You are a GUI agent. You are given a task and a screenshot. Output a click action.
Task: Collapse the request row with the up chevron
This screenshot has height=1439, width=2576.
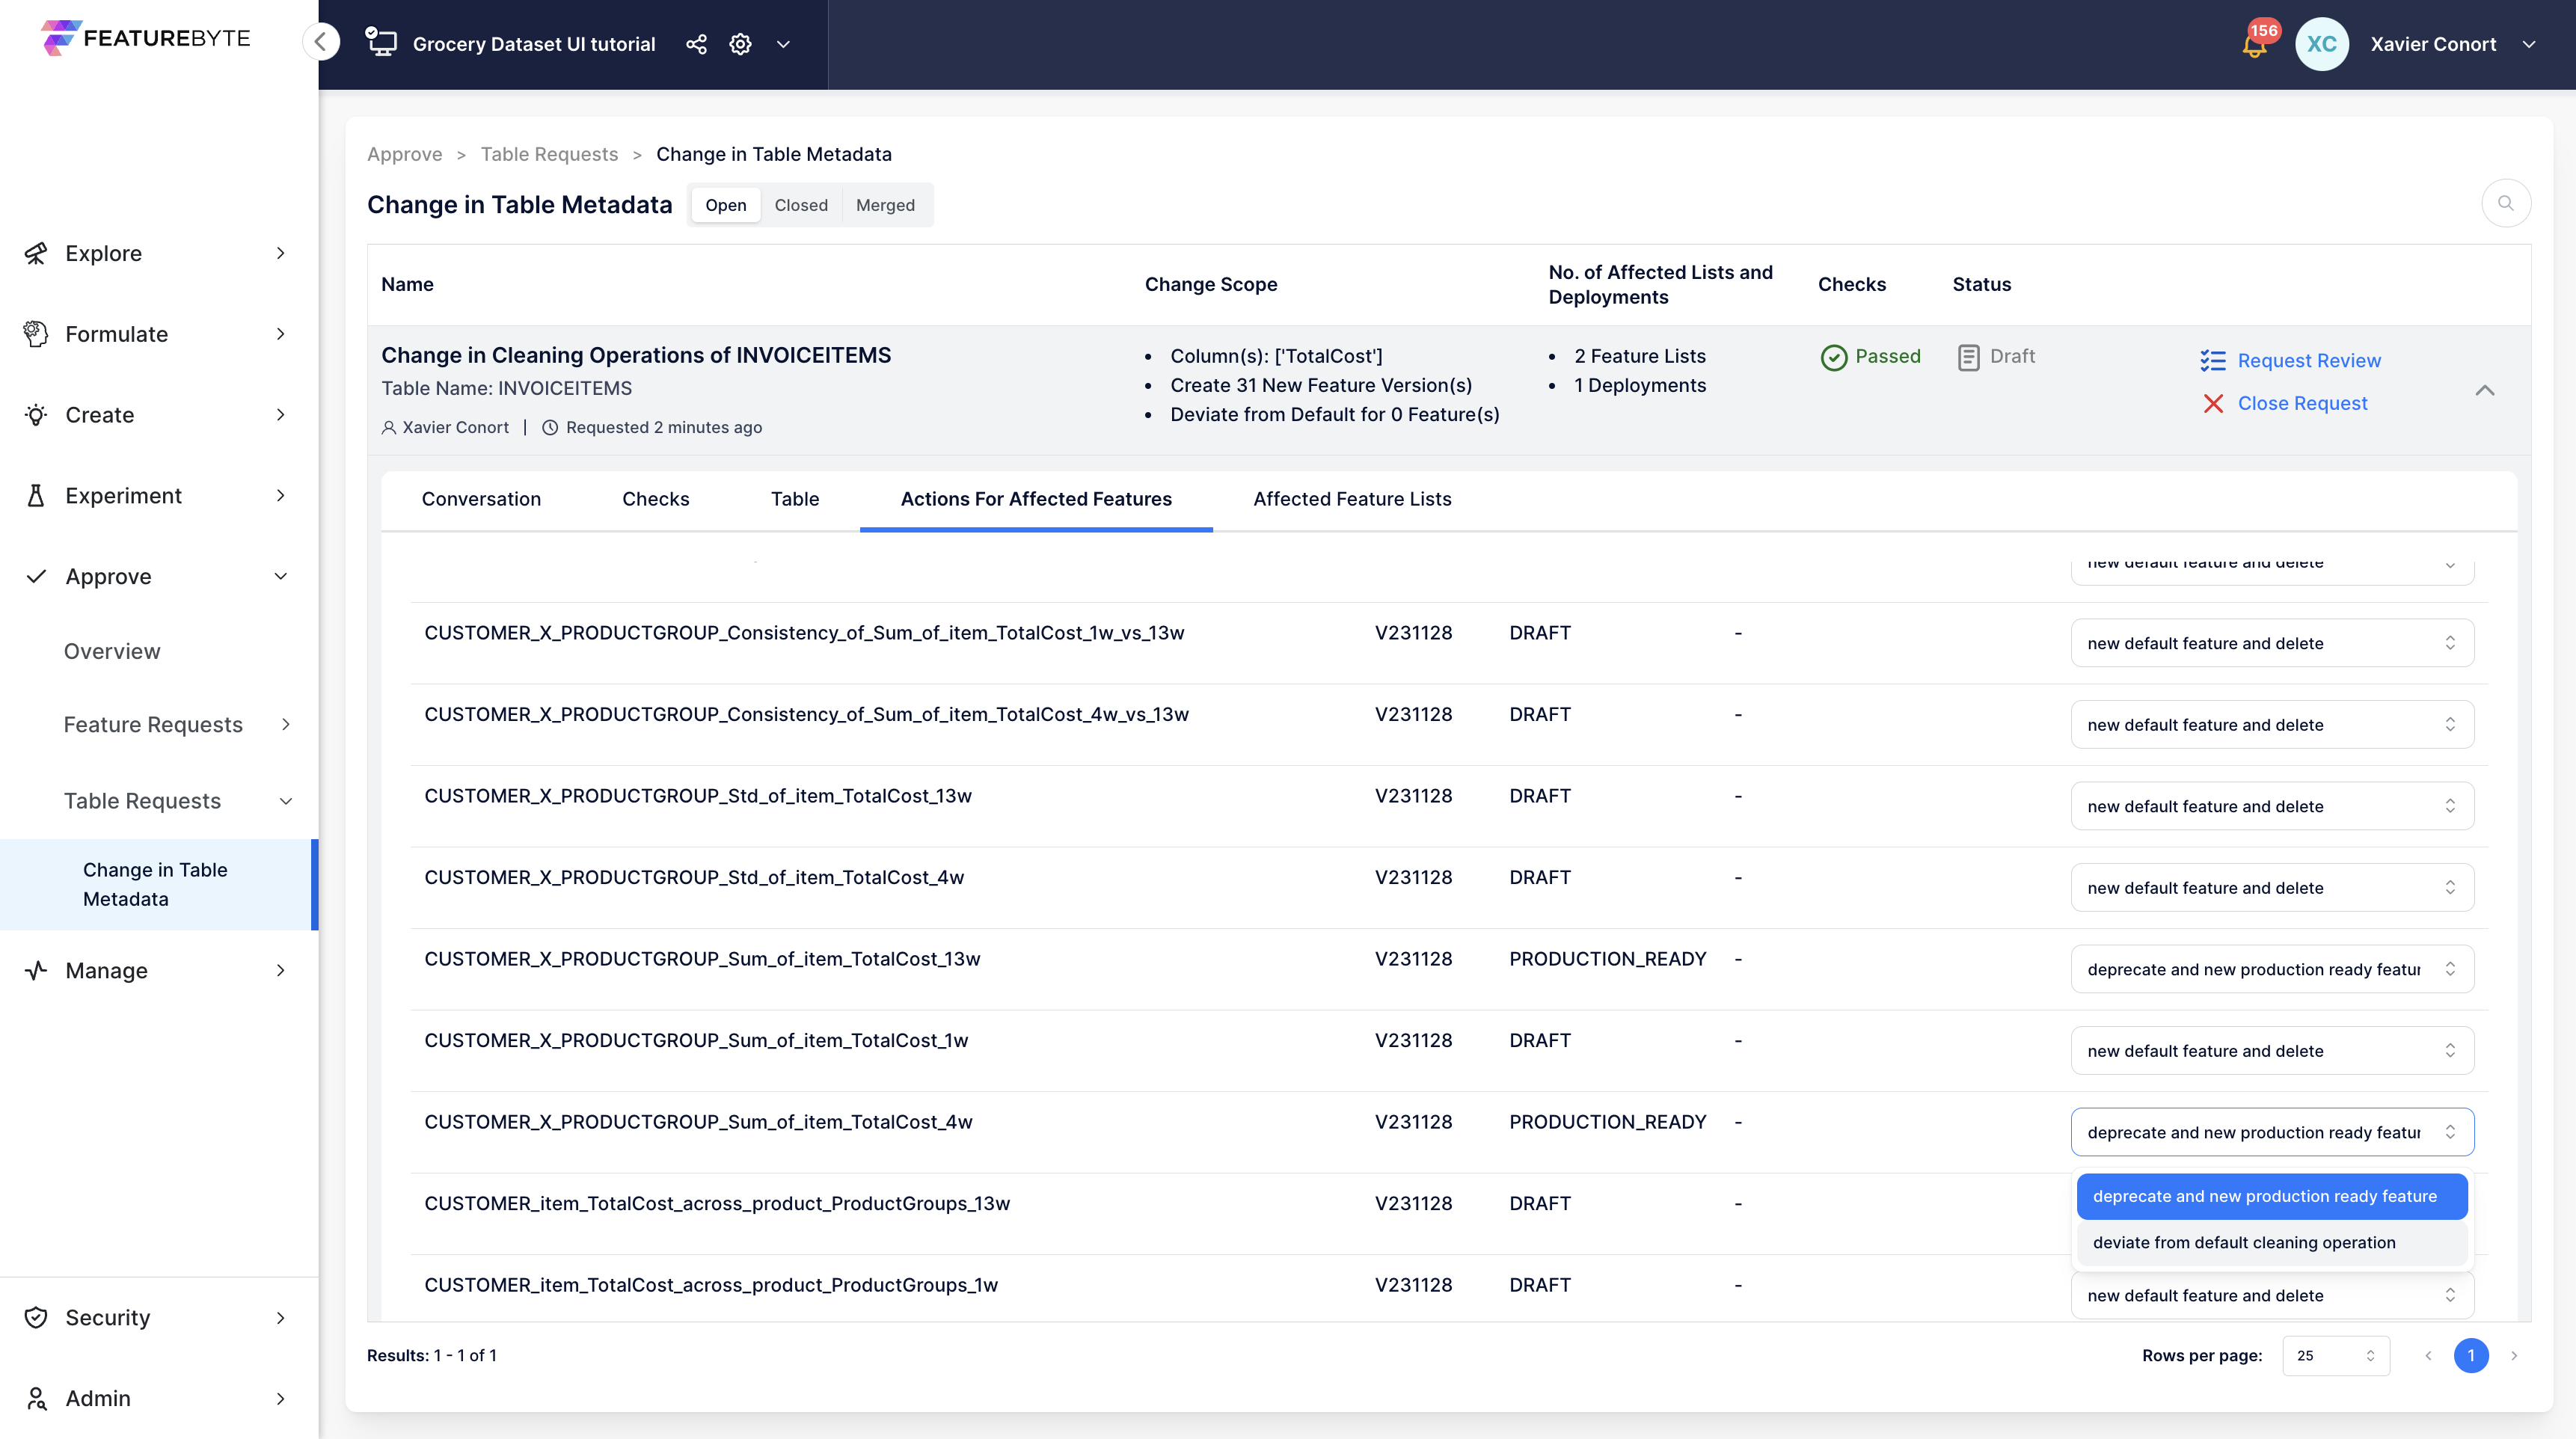click(2484, 390)
